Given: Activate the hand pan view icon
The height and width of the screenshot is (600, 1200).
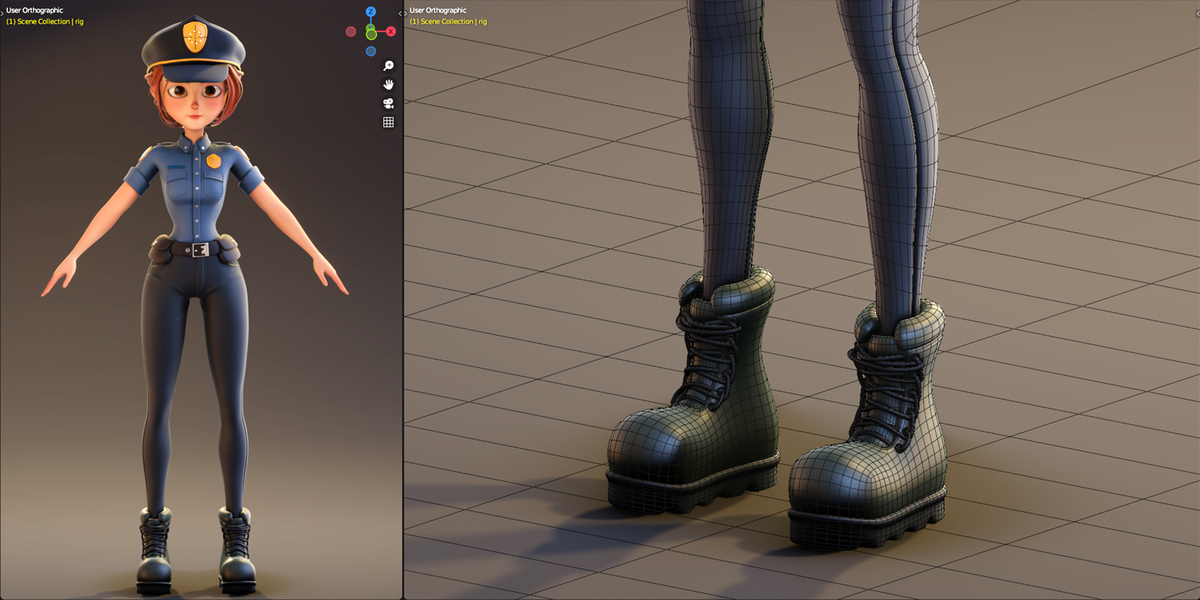Looking at the screenshot, I should point(388,84).
